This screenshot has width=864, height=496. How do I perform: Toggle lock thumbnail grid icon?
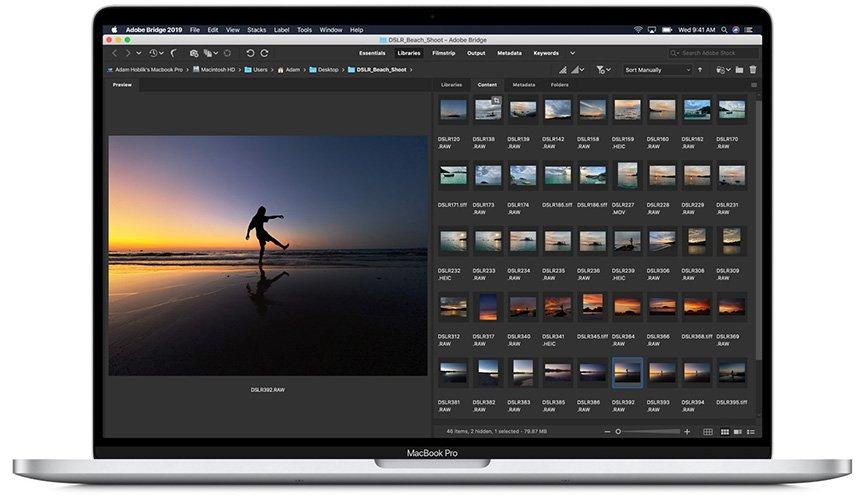[708, 432]
